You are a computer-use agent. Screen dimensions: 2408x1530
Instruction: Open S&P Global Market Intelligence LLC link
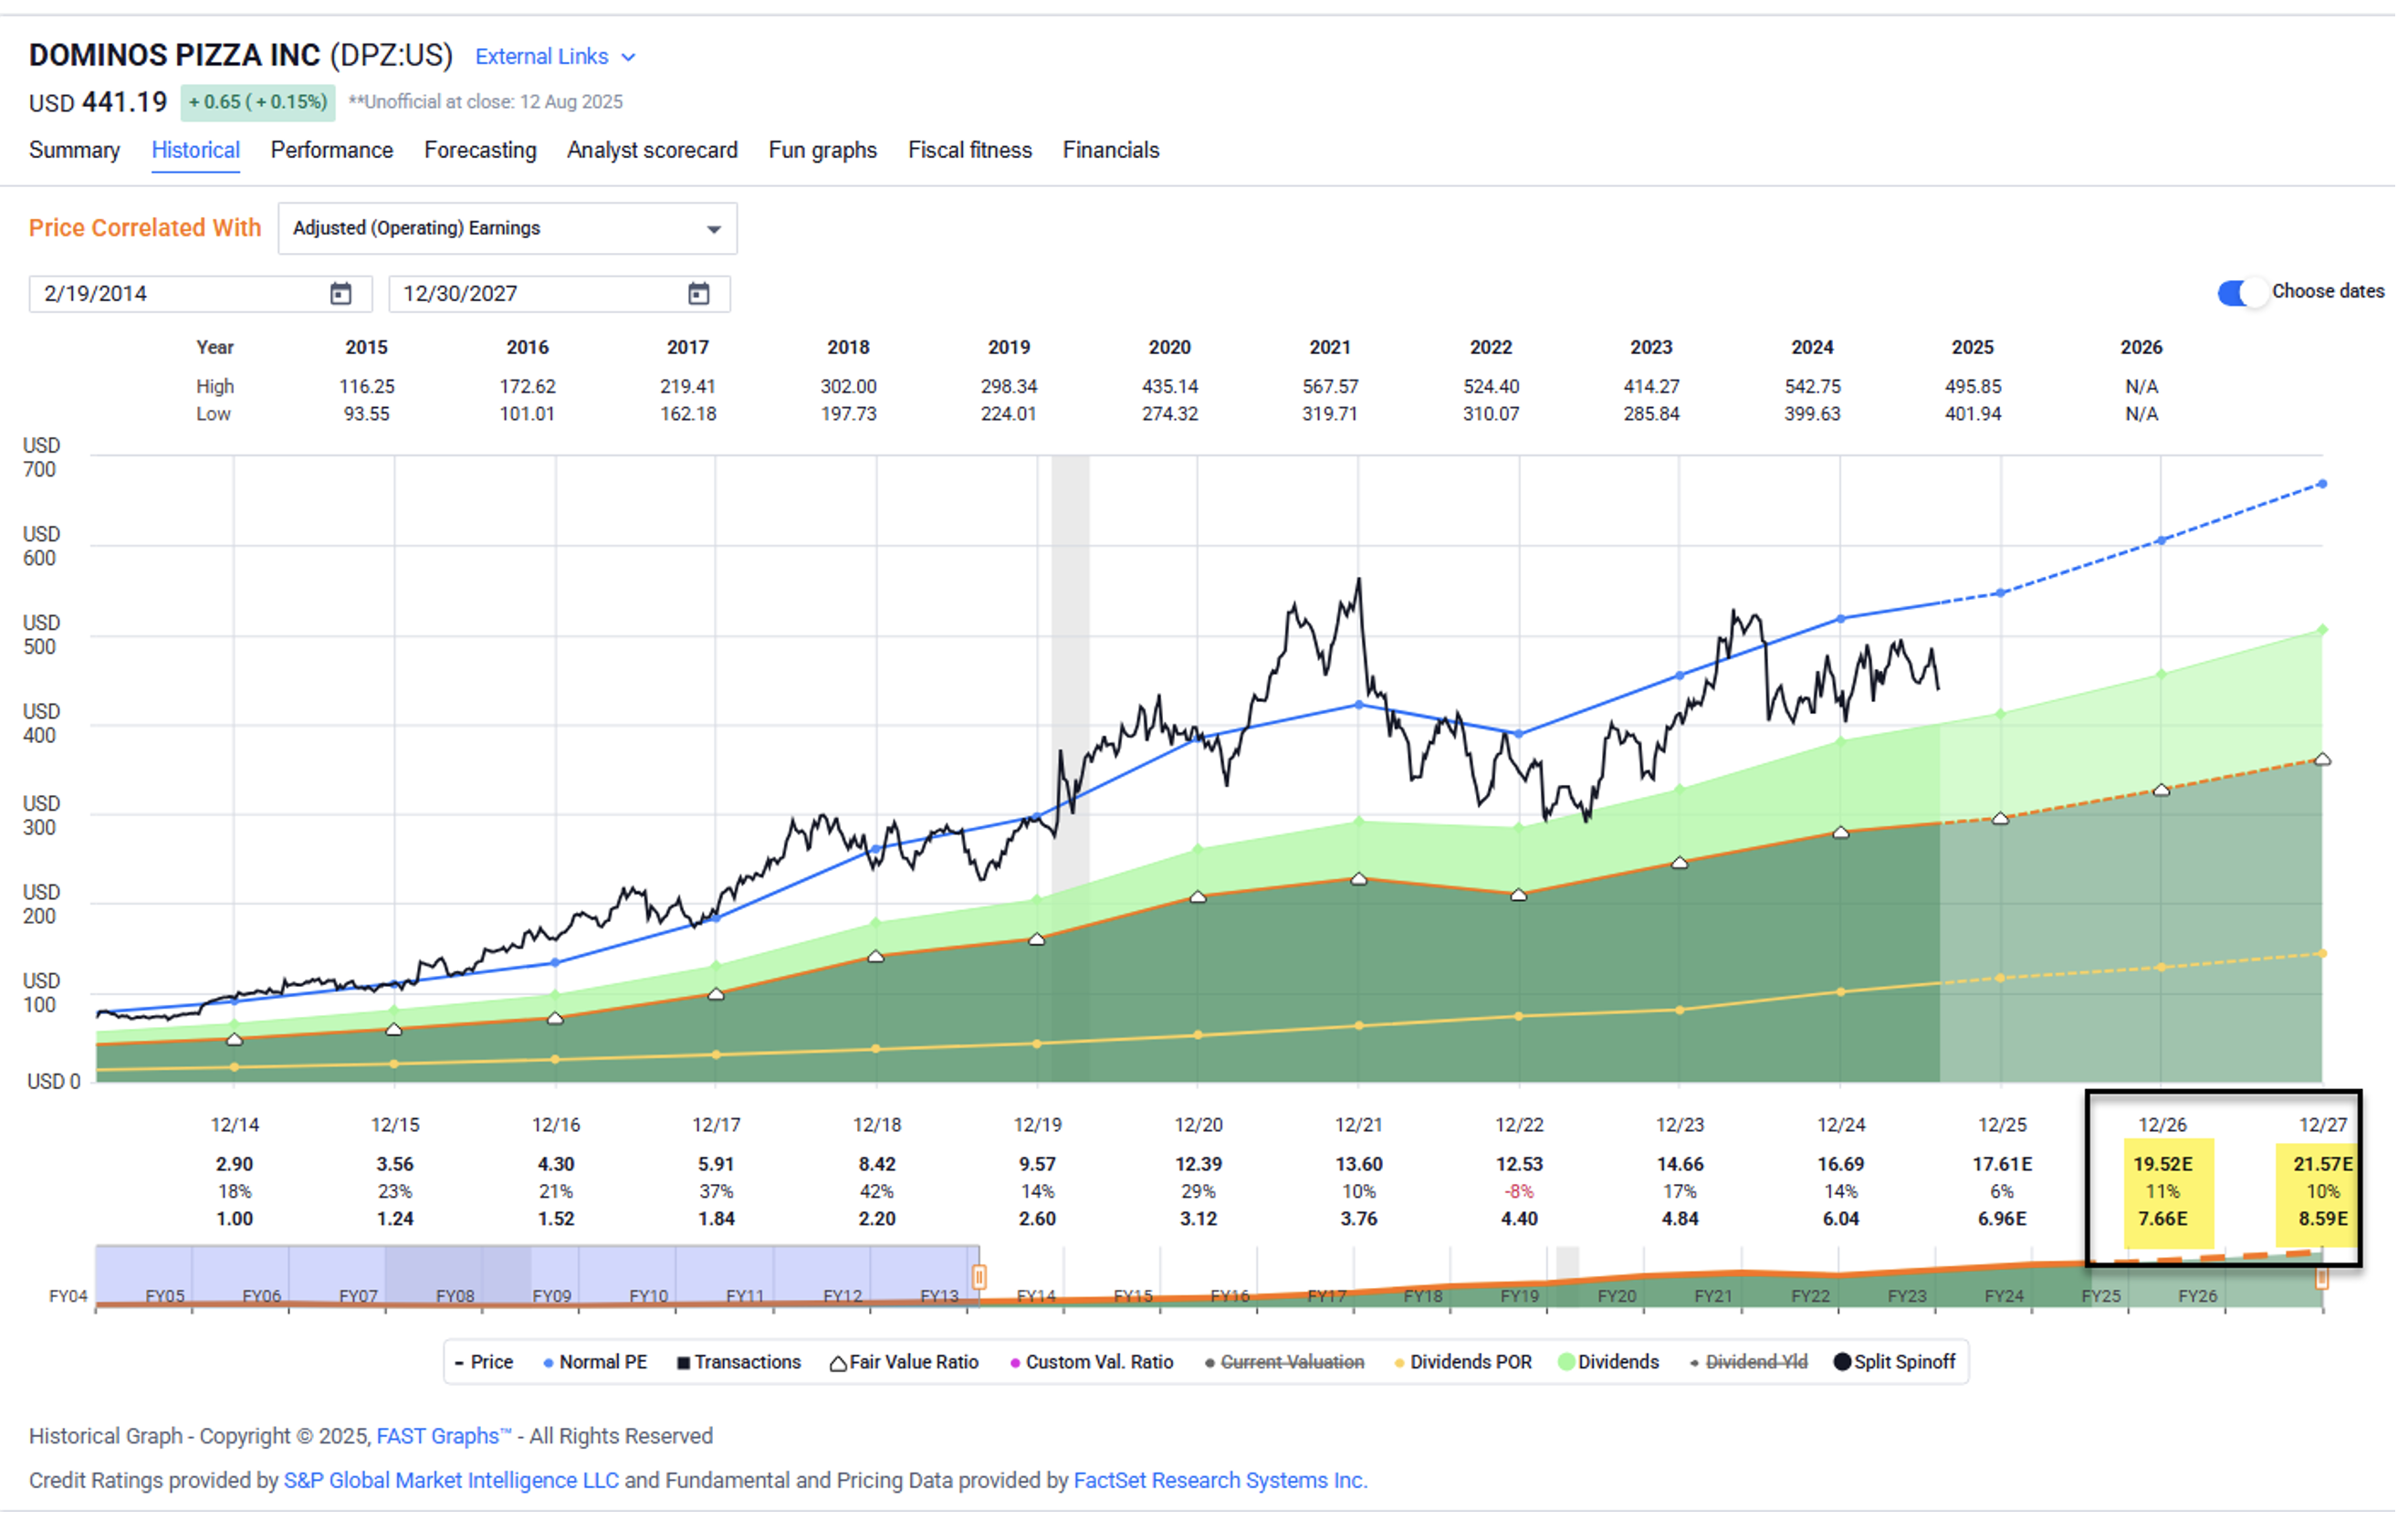pos(451,1480)
